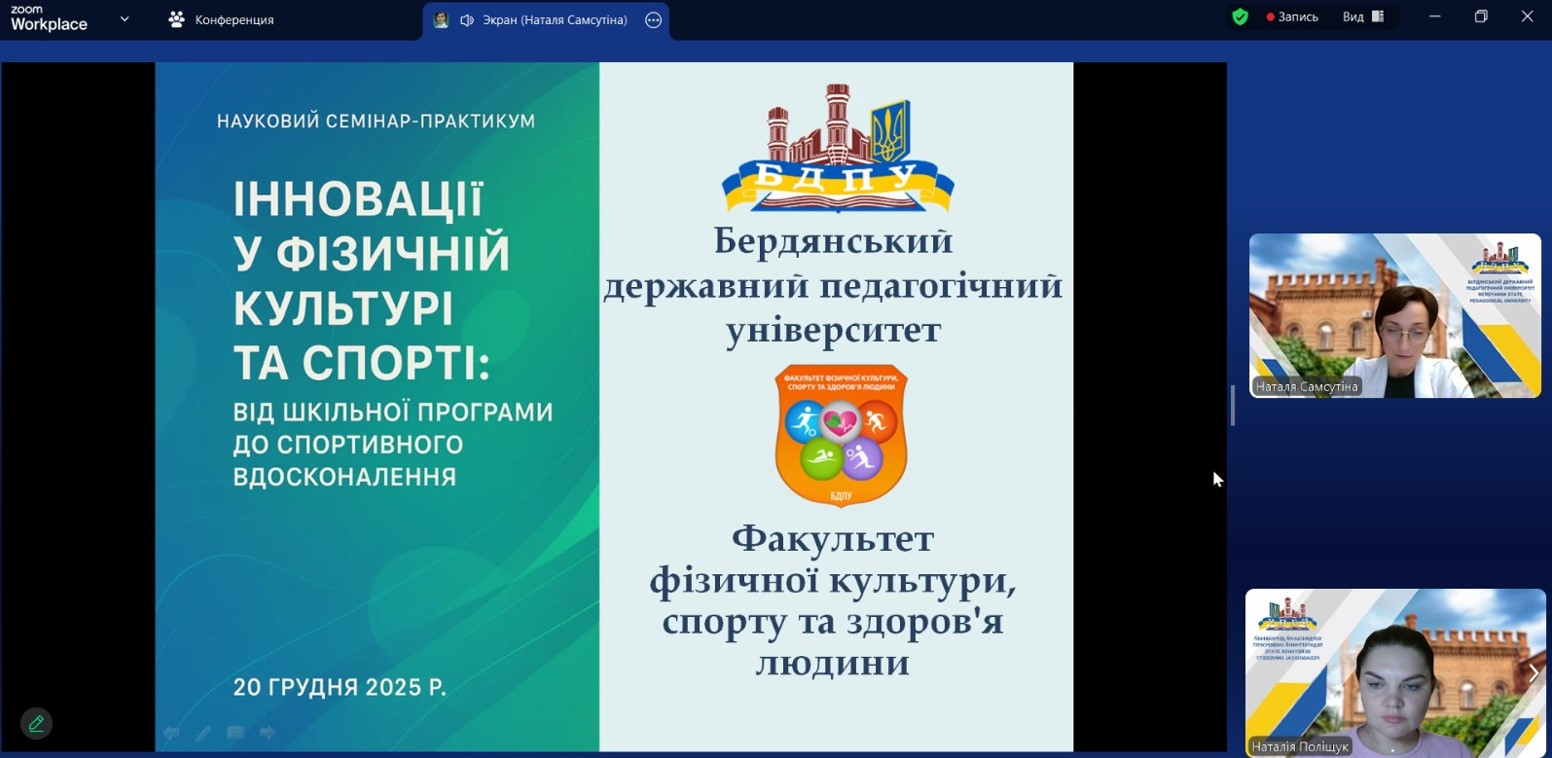Click the slide's previous arrow control
1552x758 pixels.
coord(172,734)
